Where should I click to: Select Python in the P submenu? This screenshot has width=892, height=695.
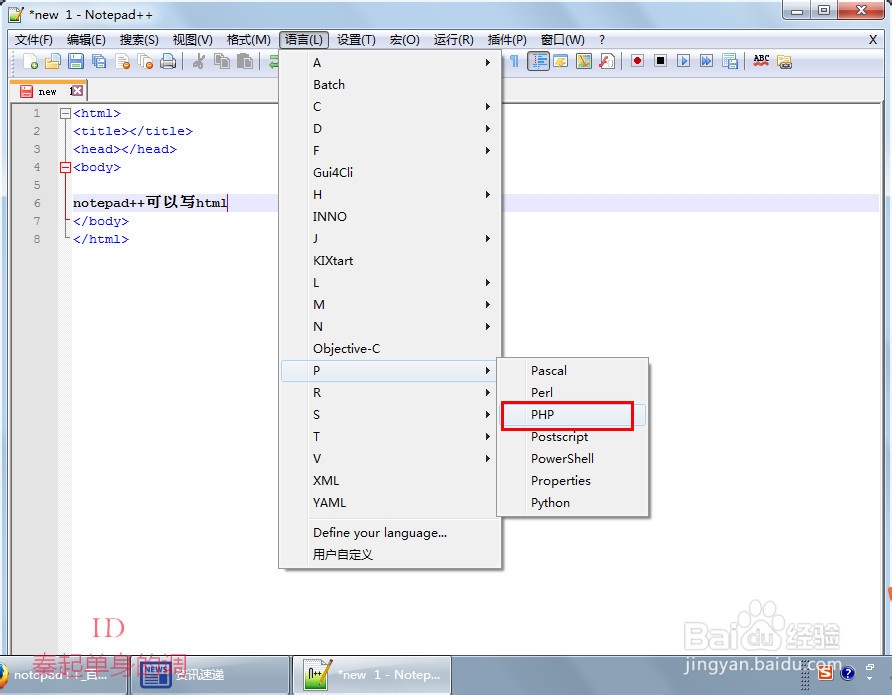coord(573,503)
